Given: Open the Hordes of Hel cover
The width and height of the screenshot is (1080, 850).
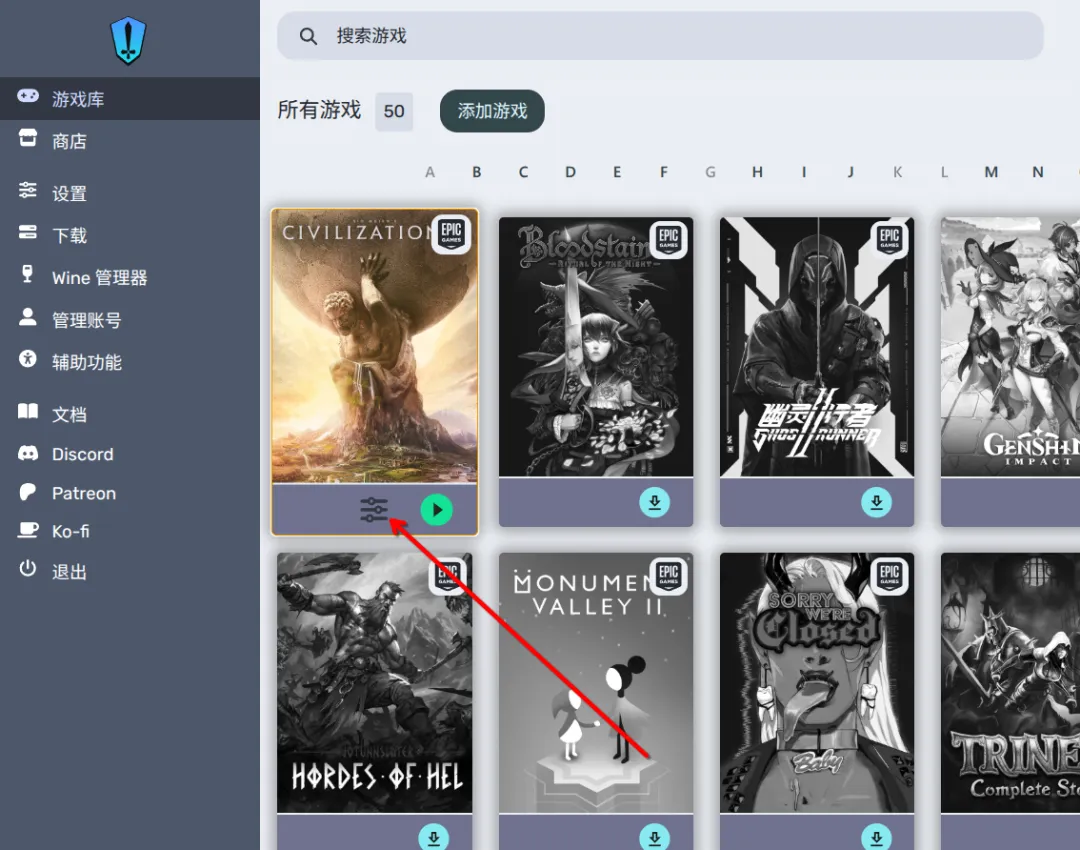Looking at the screenshot, I should click(375, 683).
